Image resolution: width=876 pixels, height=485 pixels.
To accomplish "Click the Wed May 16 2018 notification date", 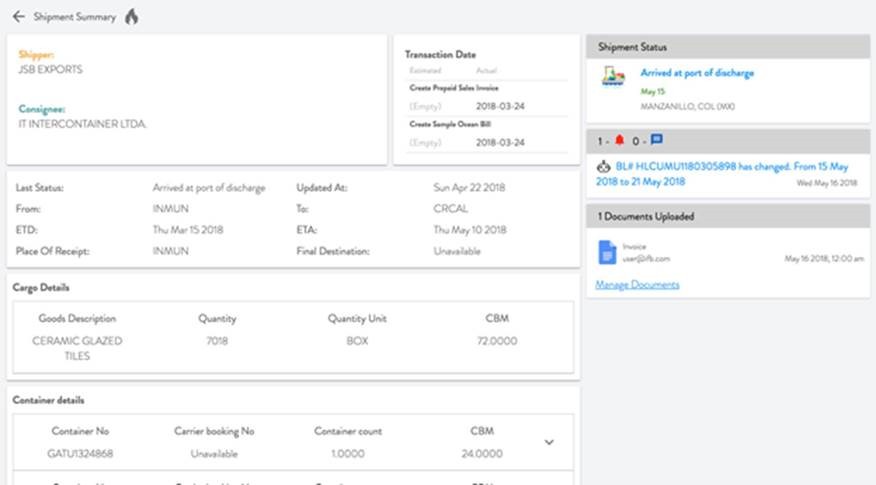I will (826, 183).
